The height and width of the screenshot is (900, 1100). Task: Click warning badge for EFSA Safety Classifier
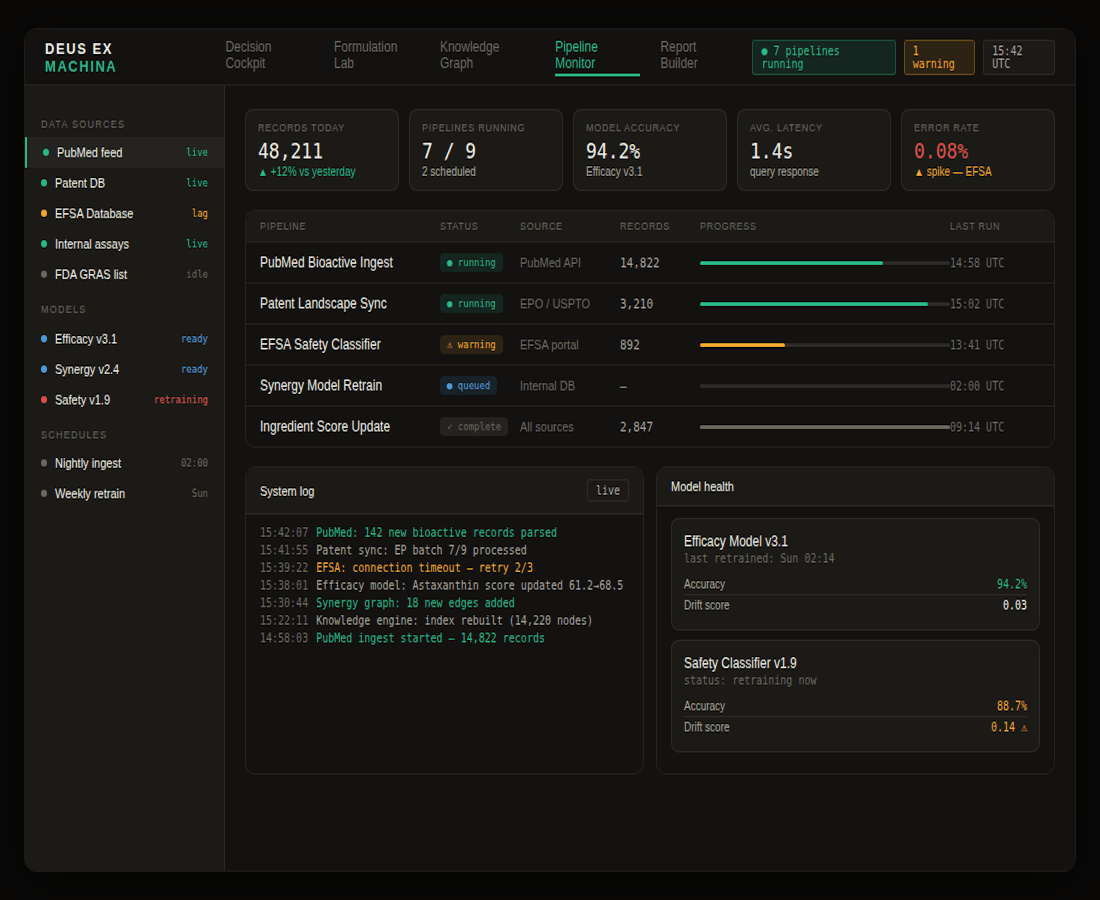pos(471,345)
